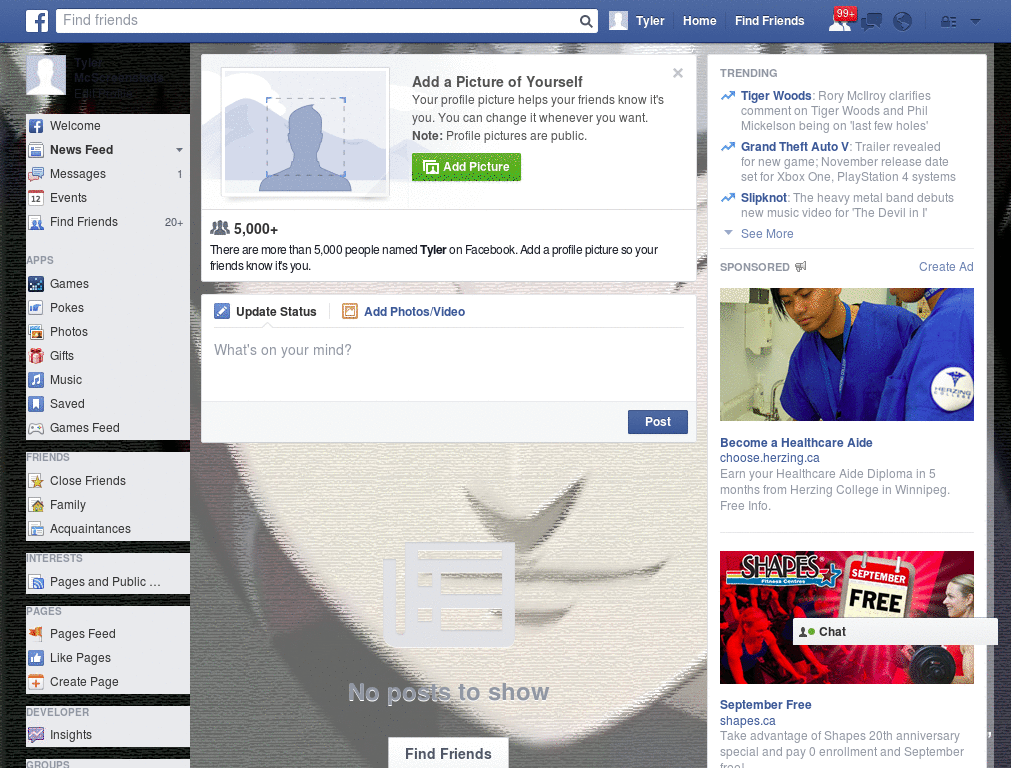Click the Herzing healthcare aide ad image
1024x768 pixels.
click(x=846, y=355)
